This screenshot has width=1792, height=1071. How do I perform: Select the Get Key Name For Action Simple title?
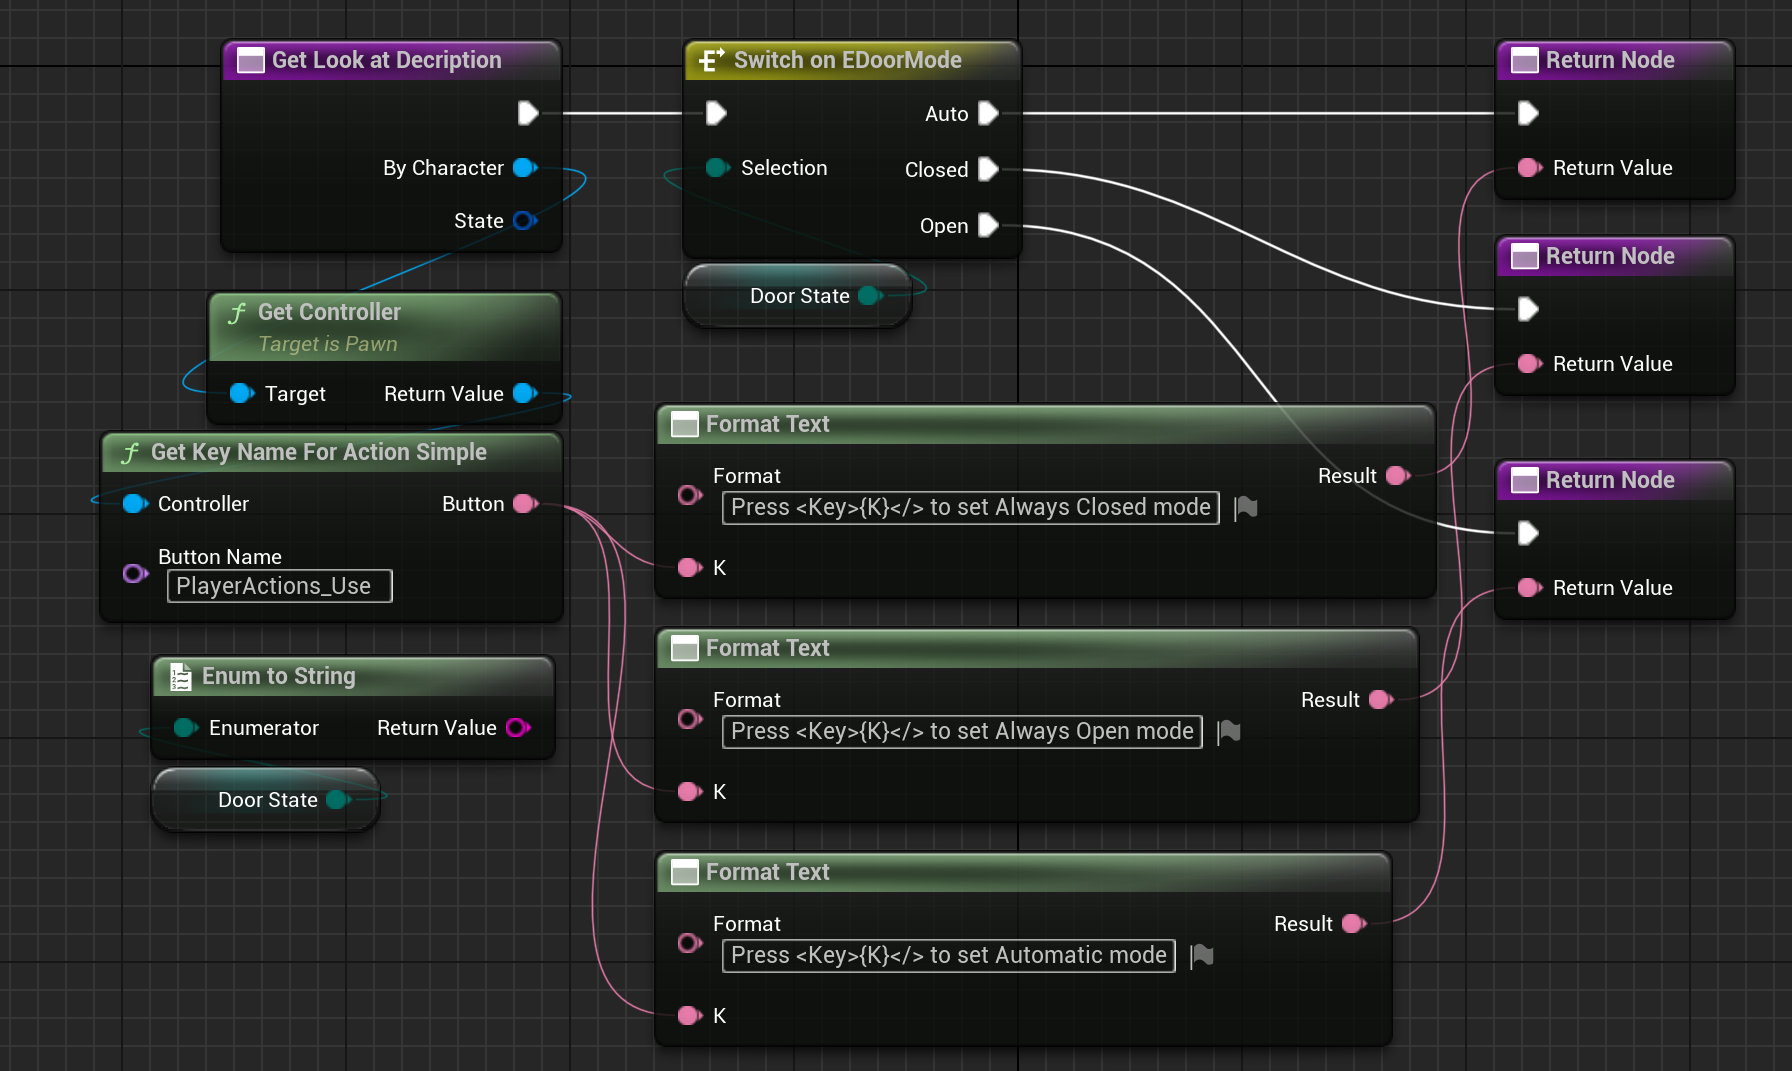point(319,452)
